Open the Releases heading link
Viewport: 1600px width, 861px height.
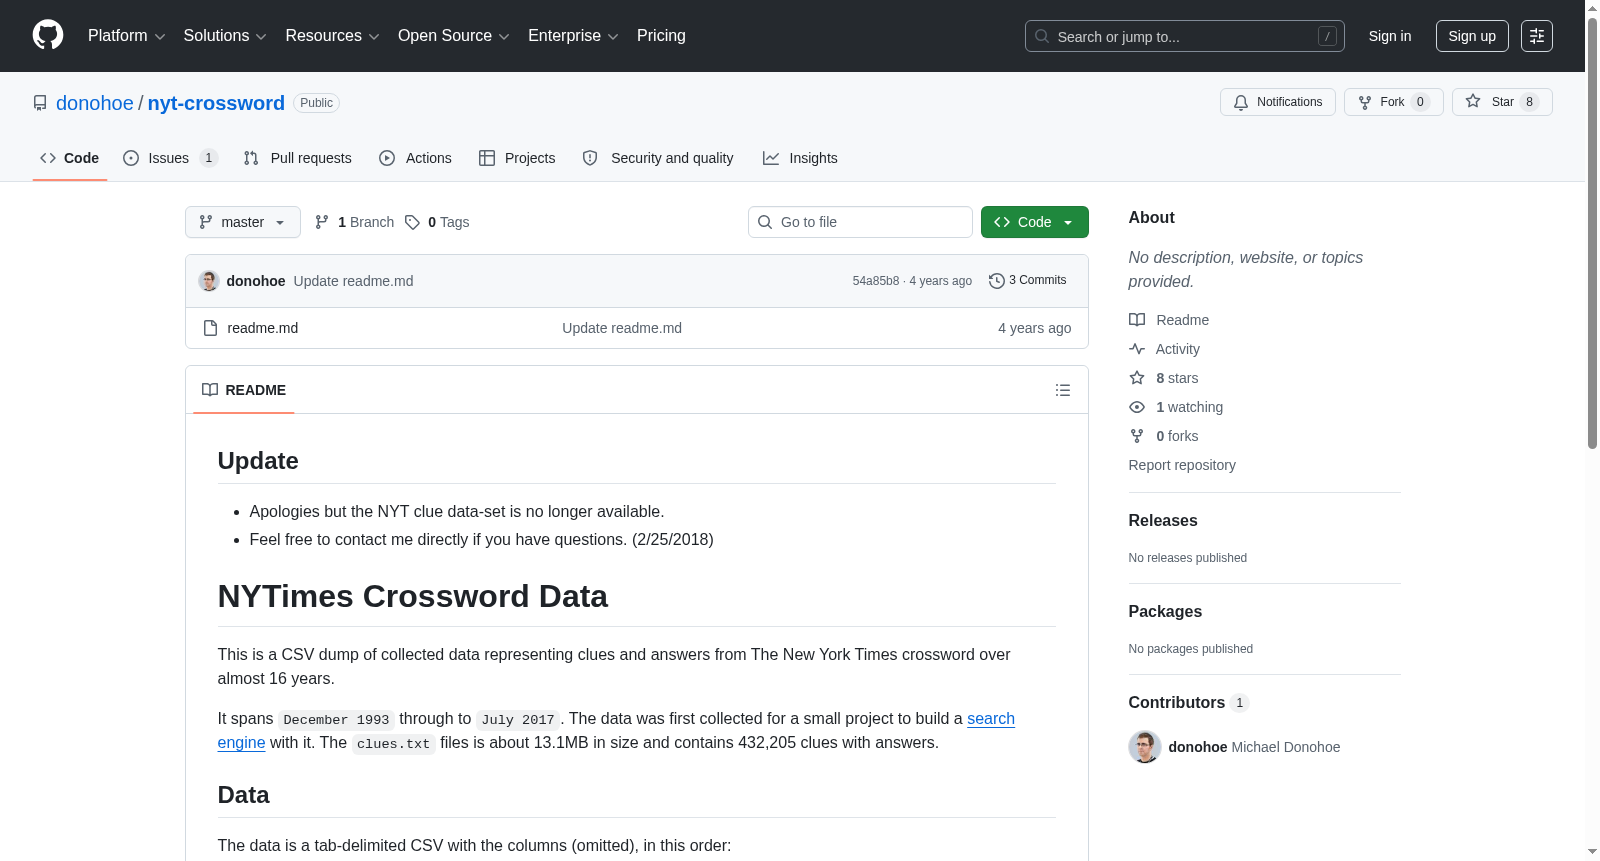coord(1163,521)
